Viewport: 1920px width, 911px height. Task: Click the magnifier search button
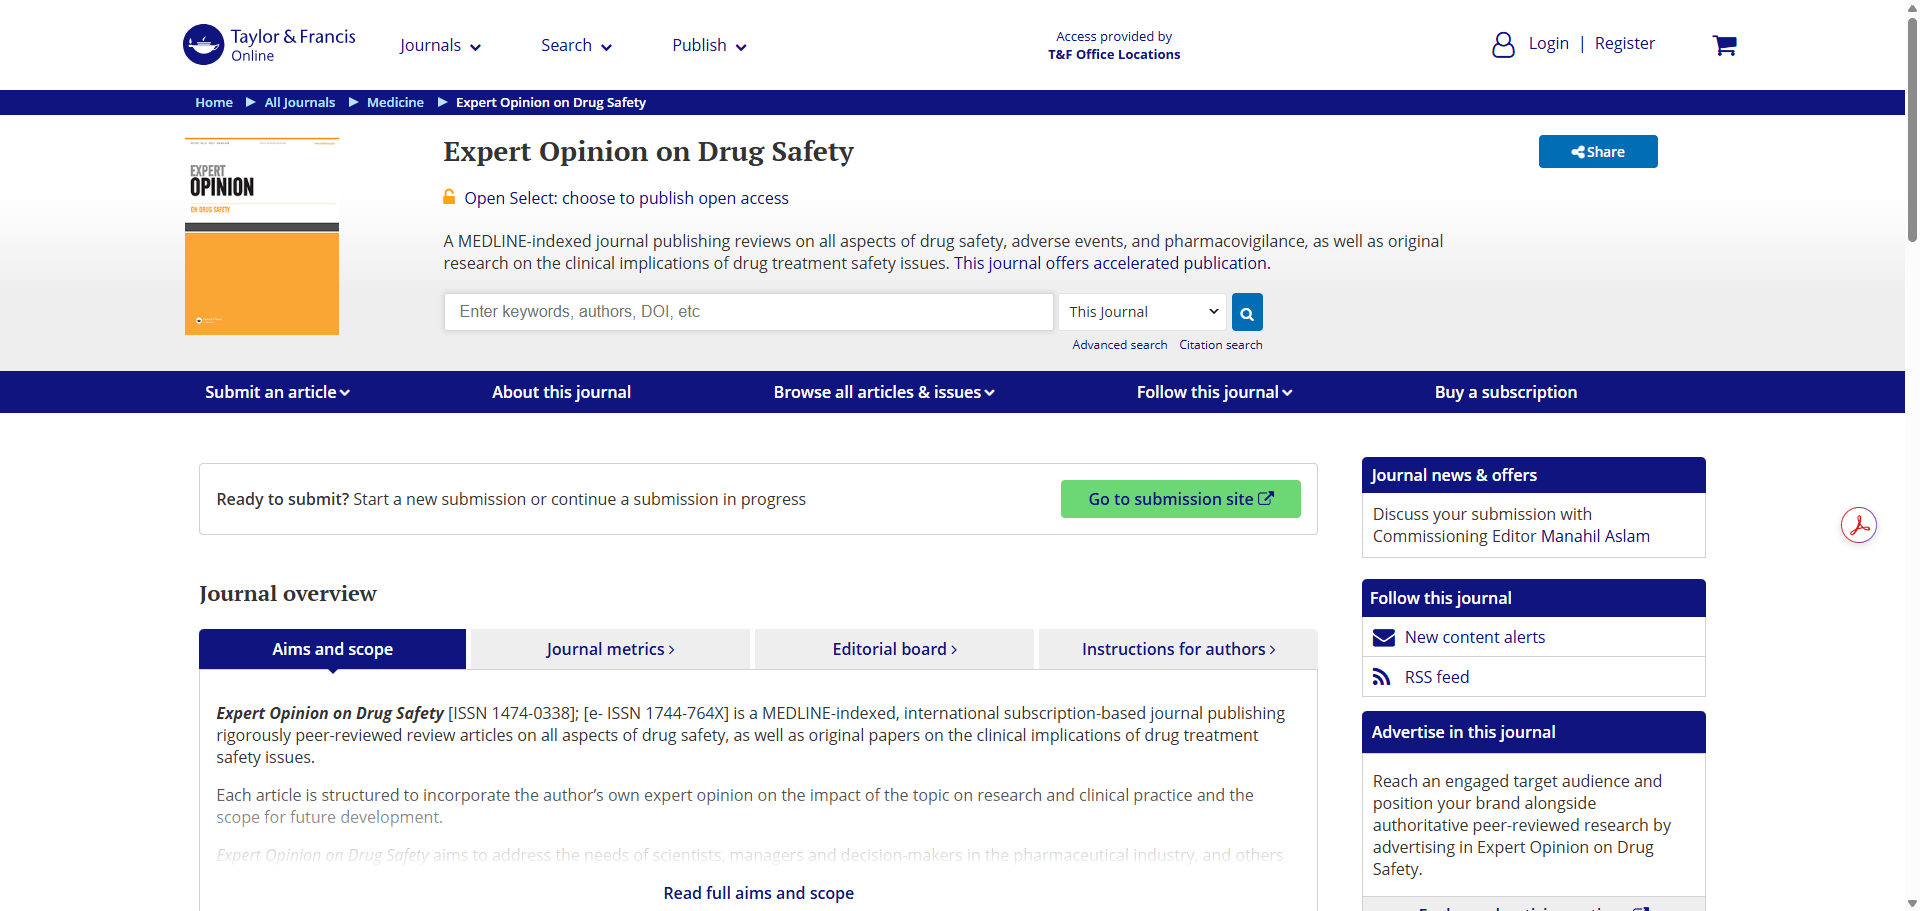(x=1247, y=312)
